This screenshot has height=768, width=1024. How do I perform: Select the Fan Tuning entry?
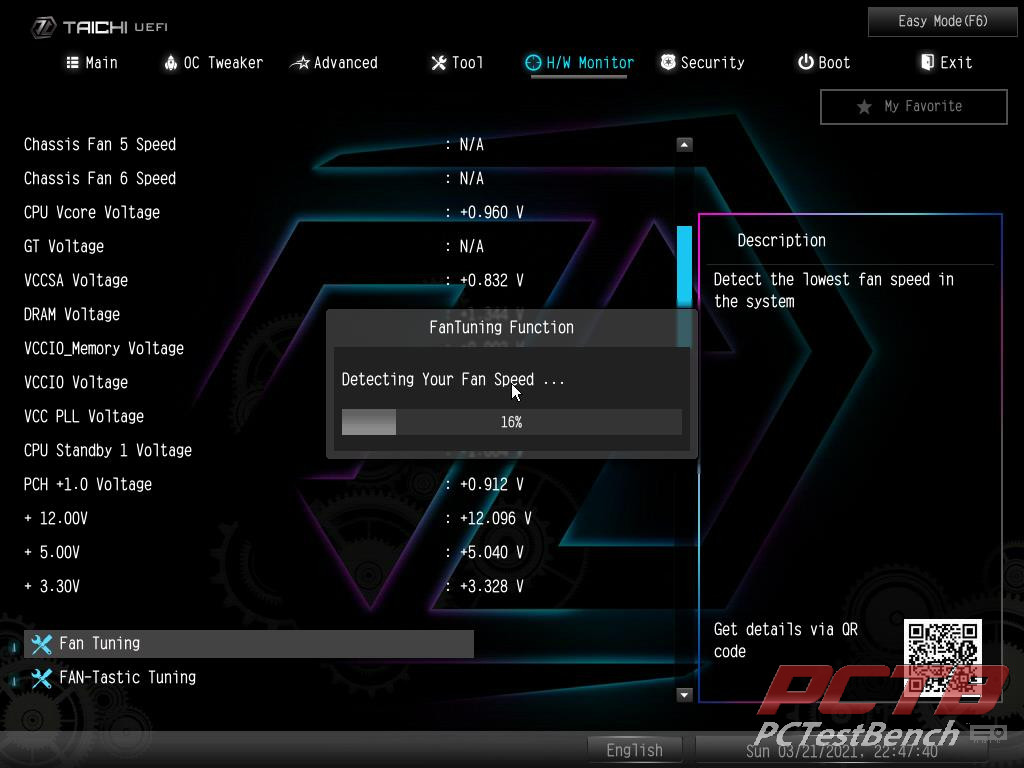coord(249,644)
